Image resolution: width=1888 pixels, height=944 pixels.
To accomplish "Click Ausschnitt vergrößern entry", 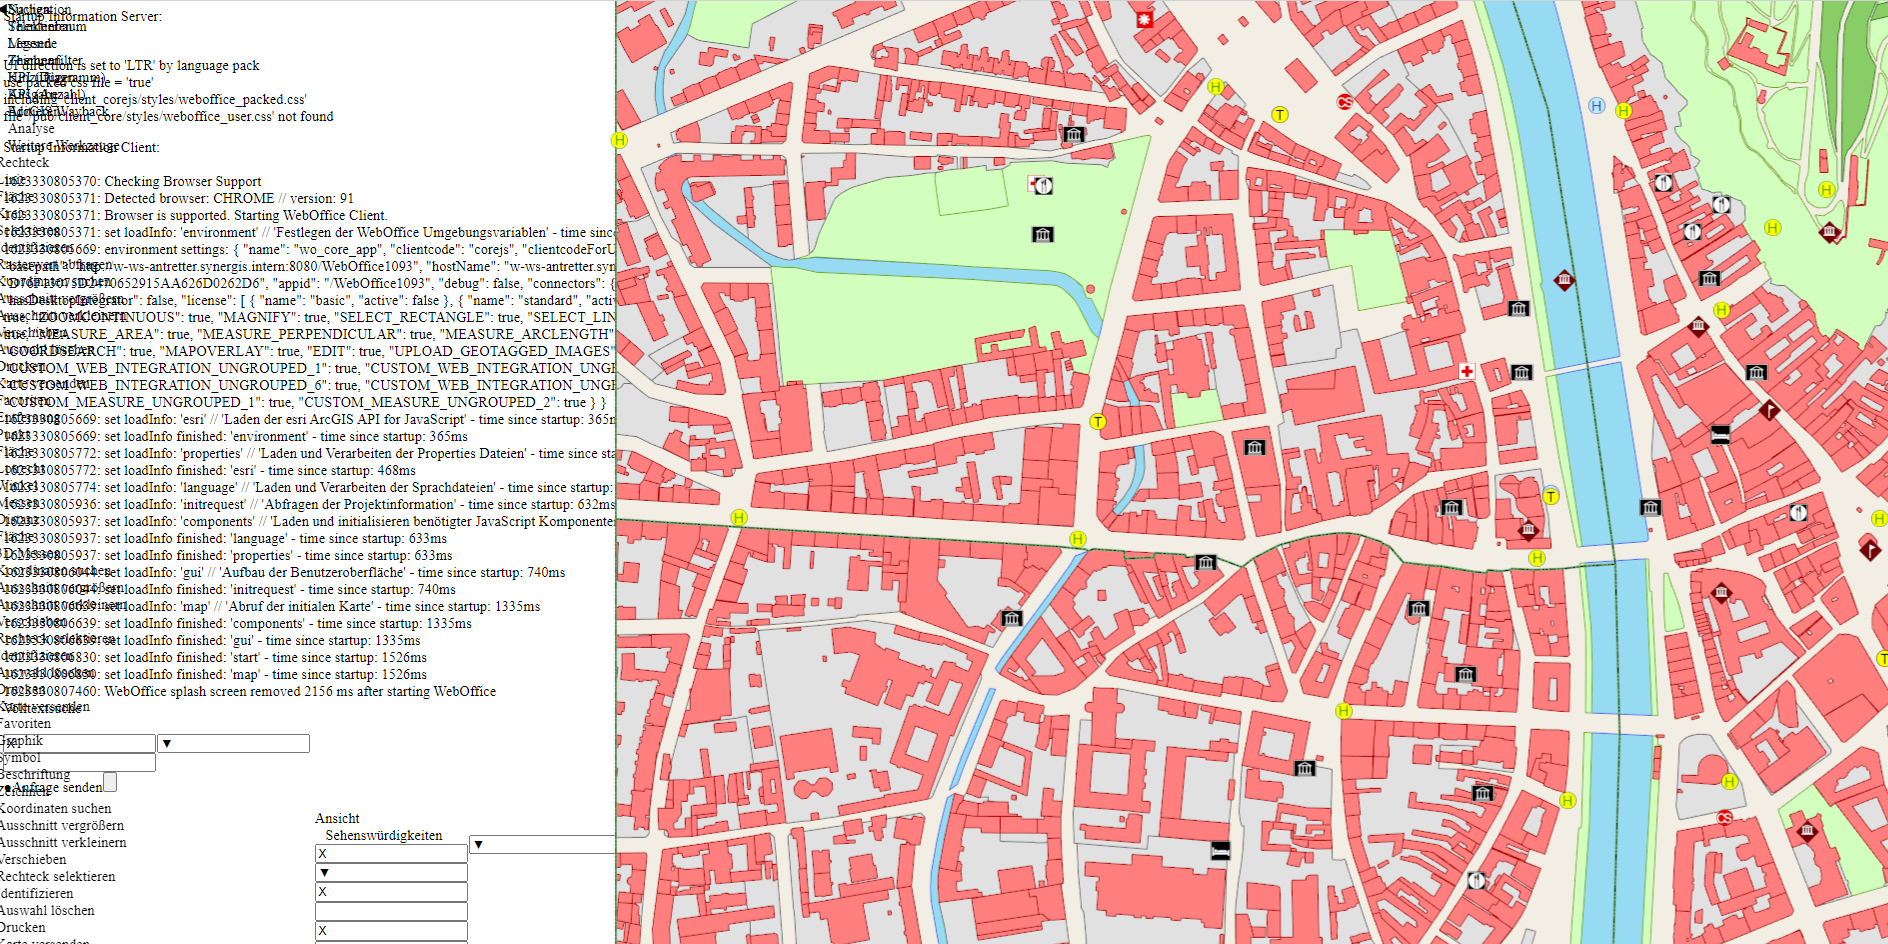I will click(x=62, y=826).
